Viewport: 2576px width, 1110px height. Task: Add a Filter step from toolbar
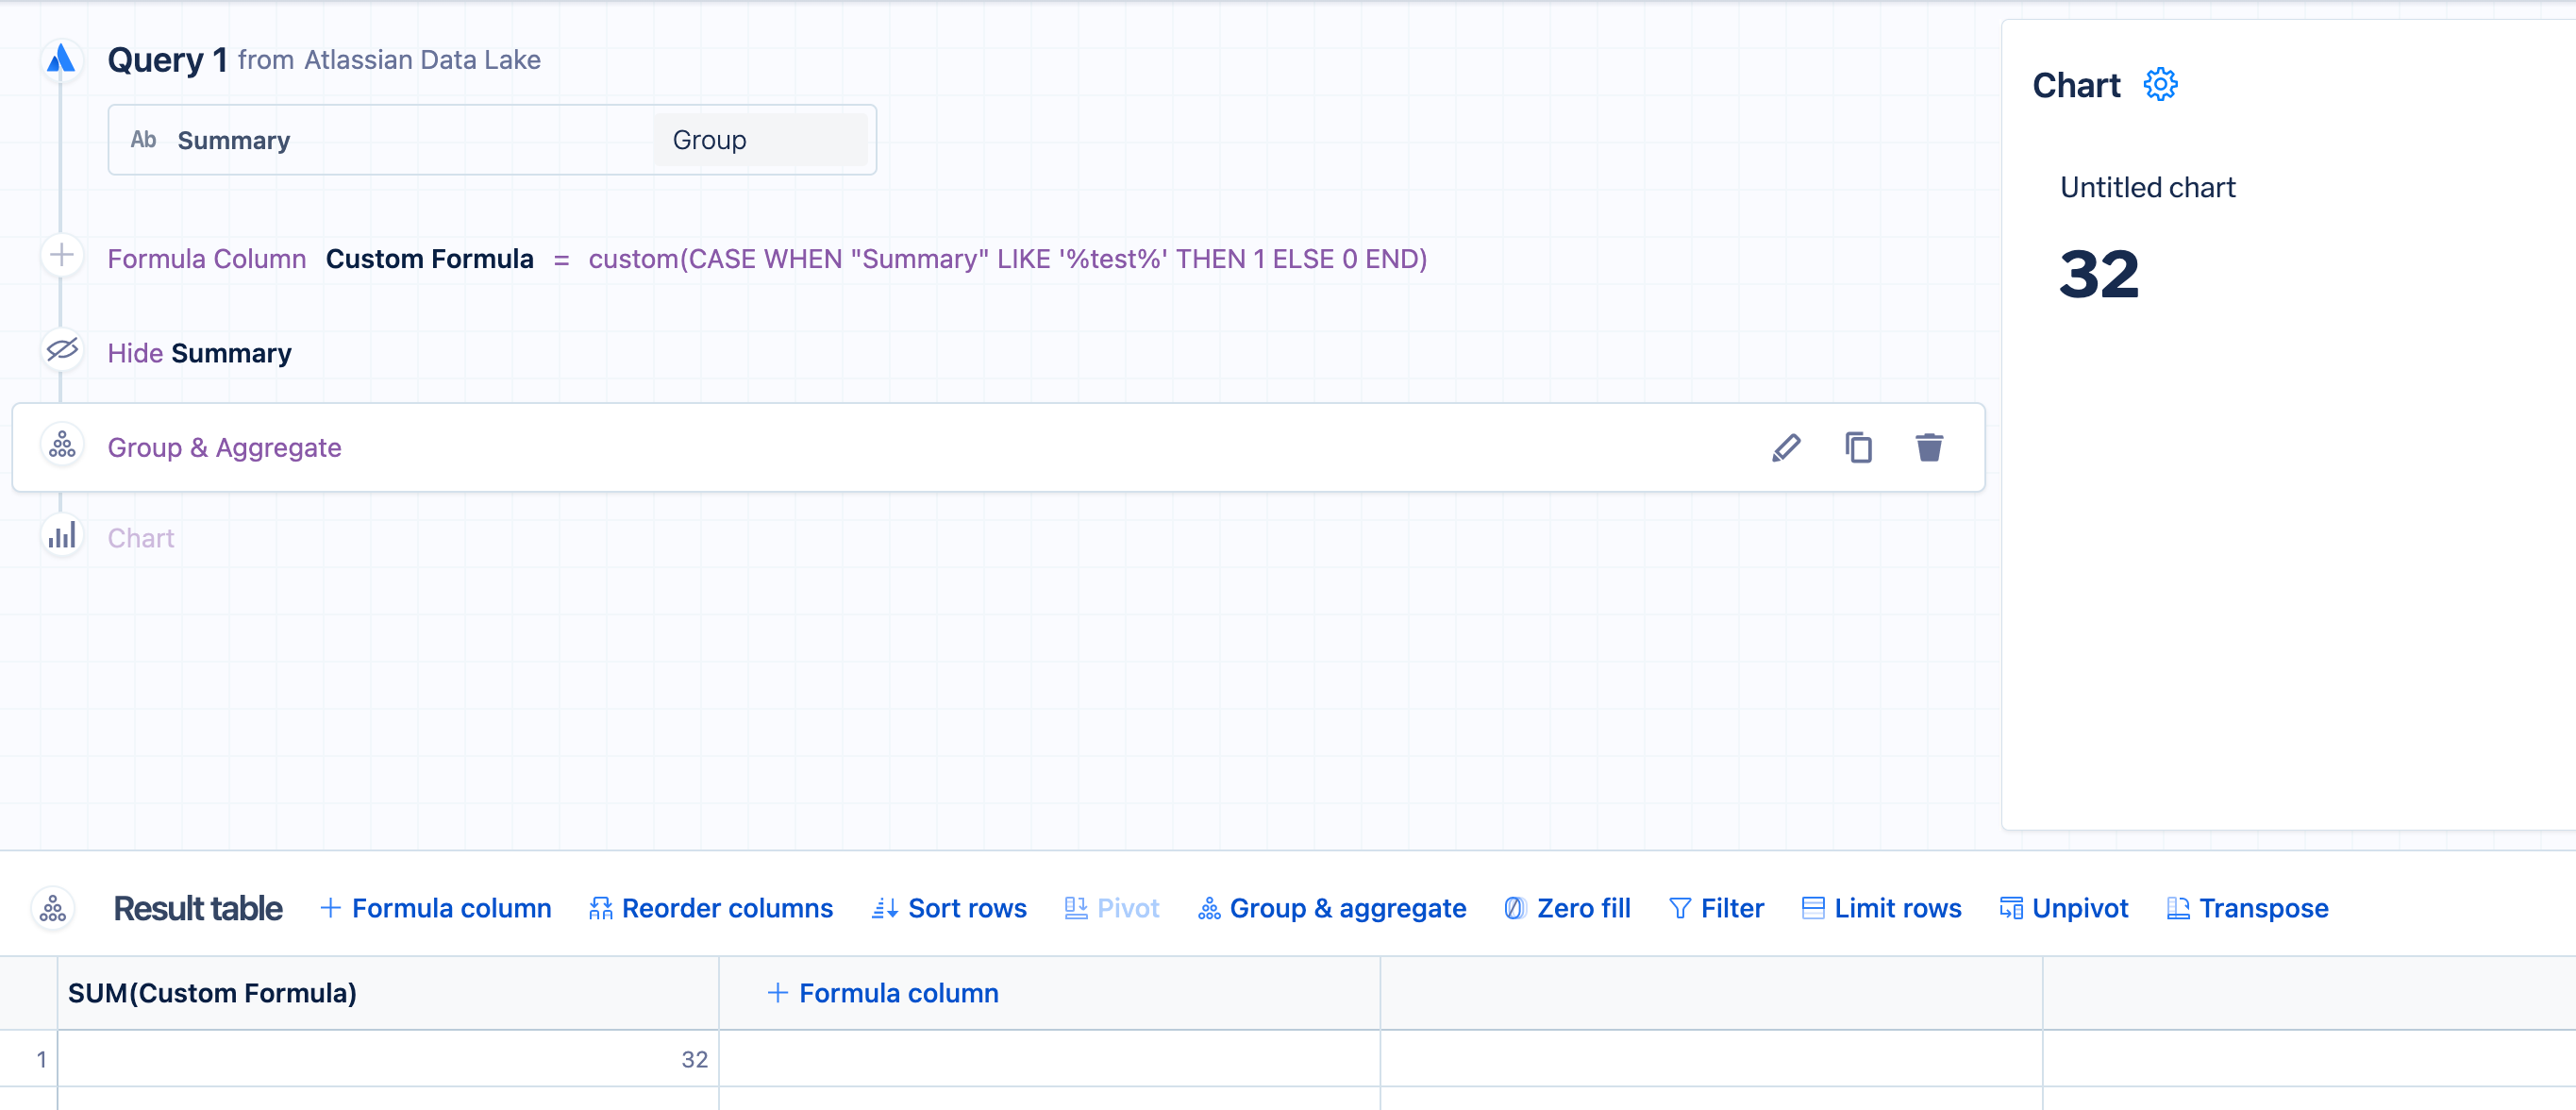click(x=1716, y=909)
